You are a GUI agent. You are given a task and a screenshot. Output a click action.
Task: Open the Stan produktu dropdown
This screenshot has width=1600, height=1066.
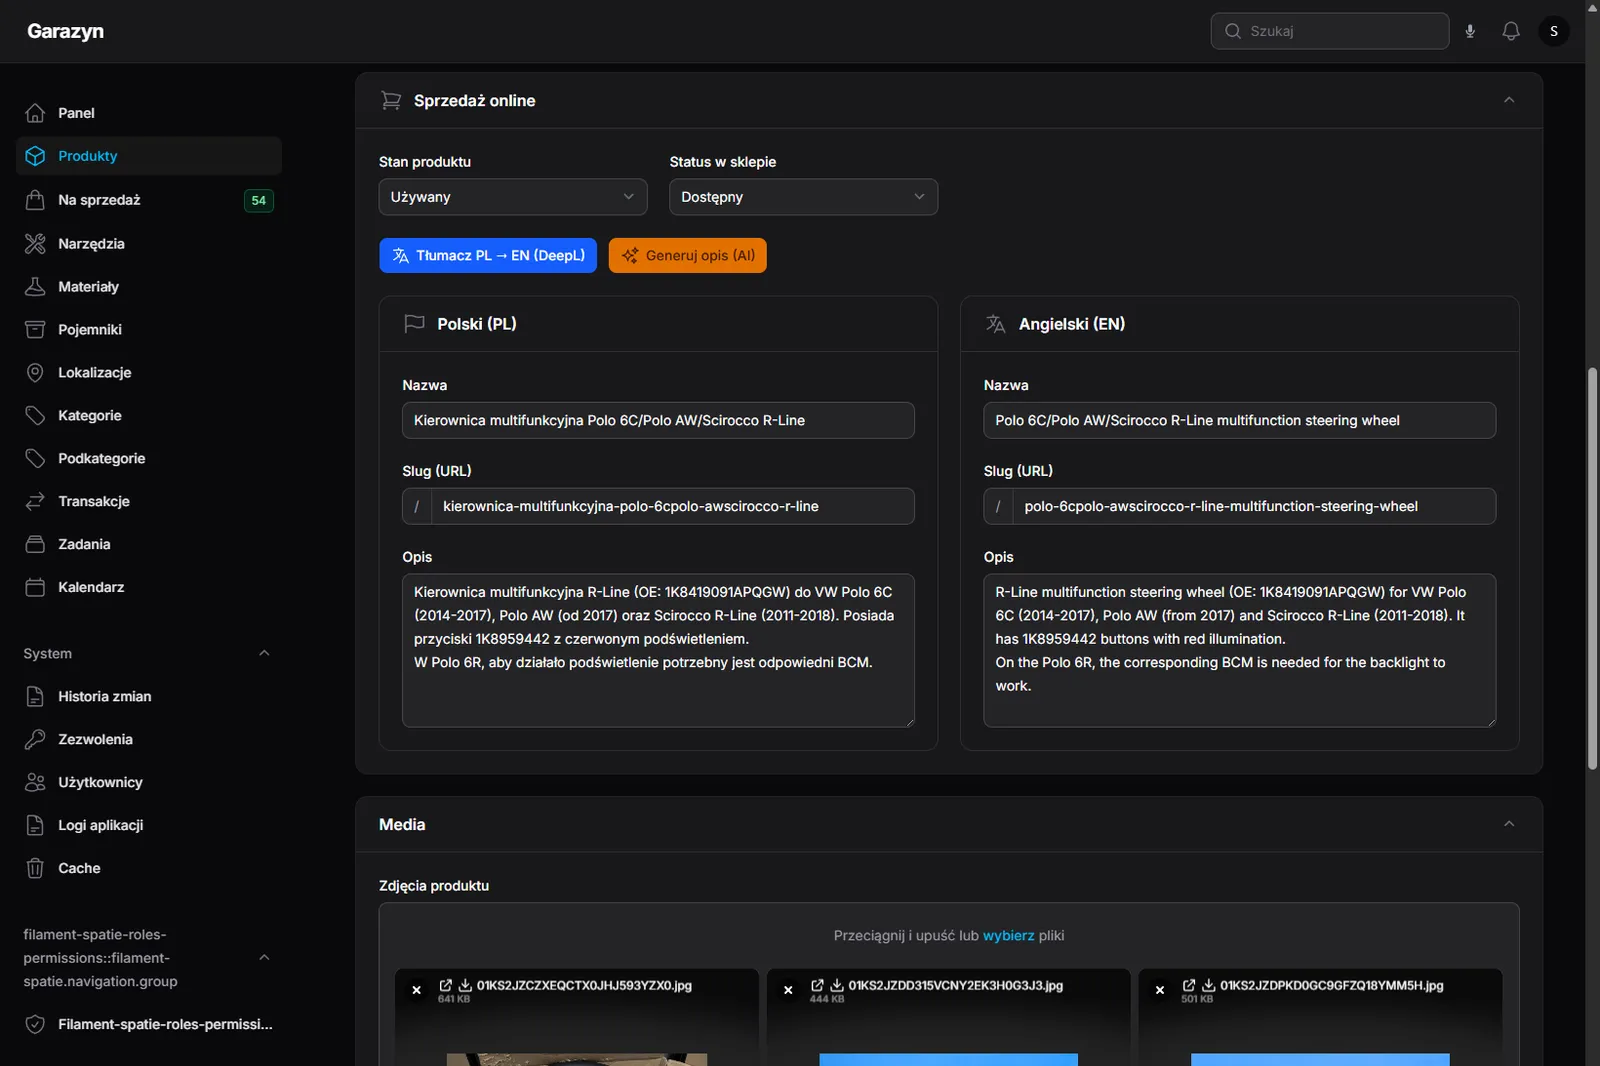[513, 197]
